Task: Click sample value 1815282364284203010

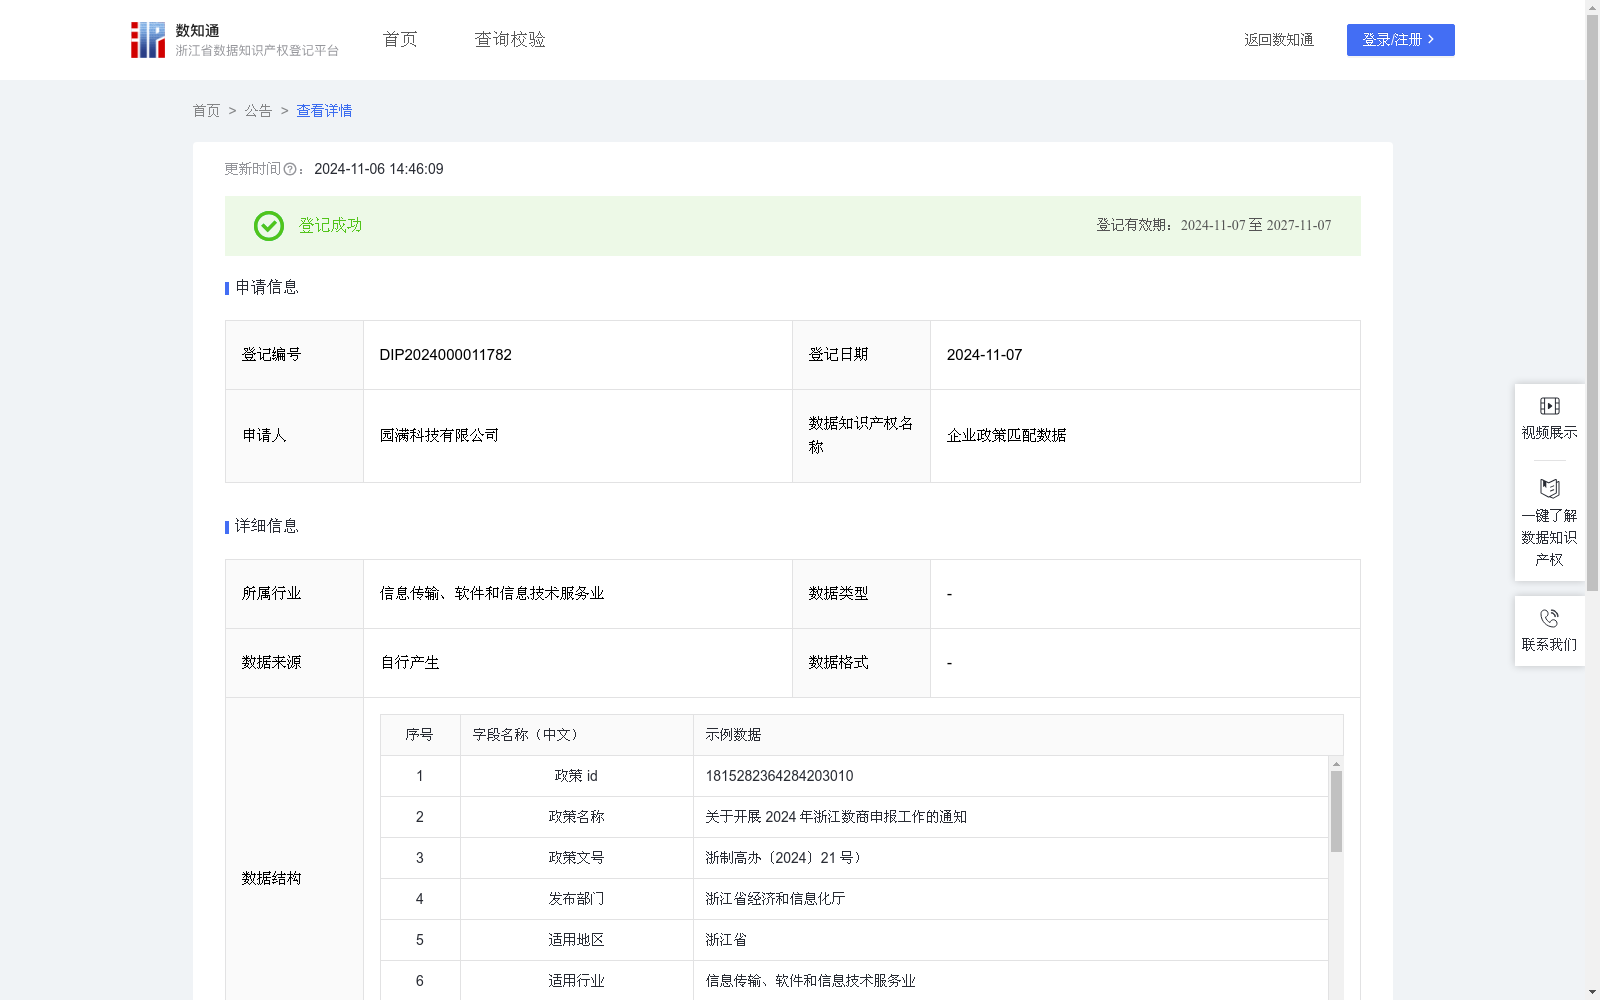Action: click(x=779, y=776)
